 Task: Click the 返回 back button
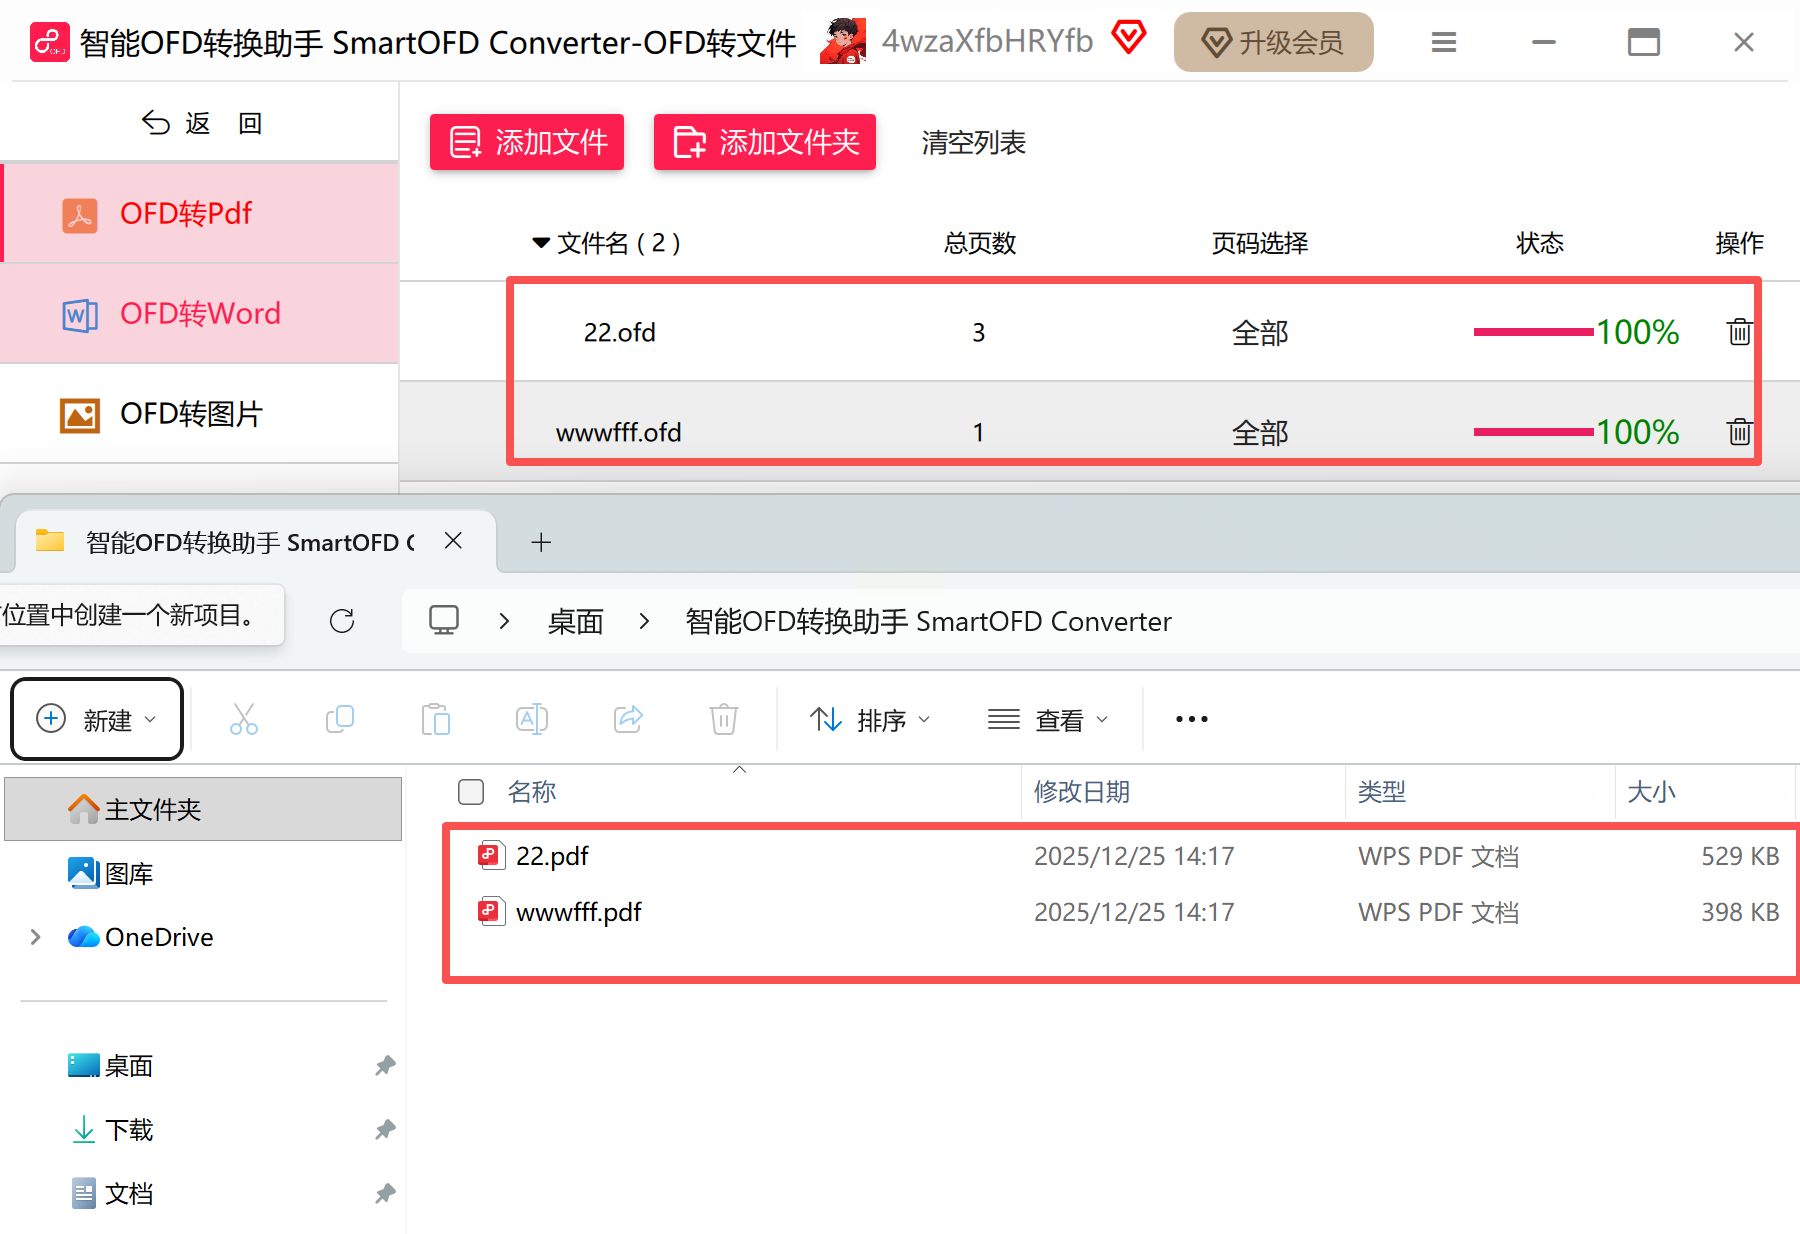point(202,123)
